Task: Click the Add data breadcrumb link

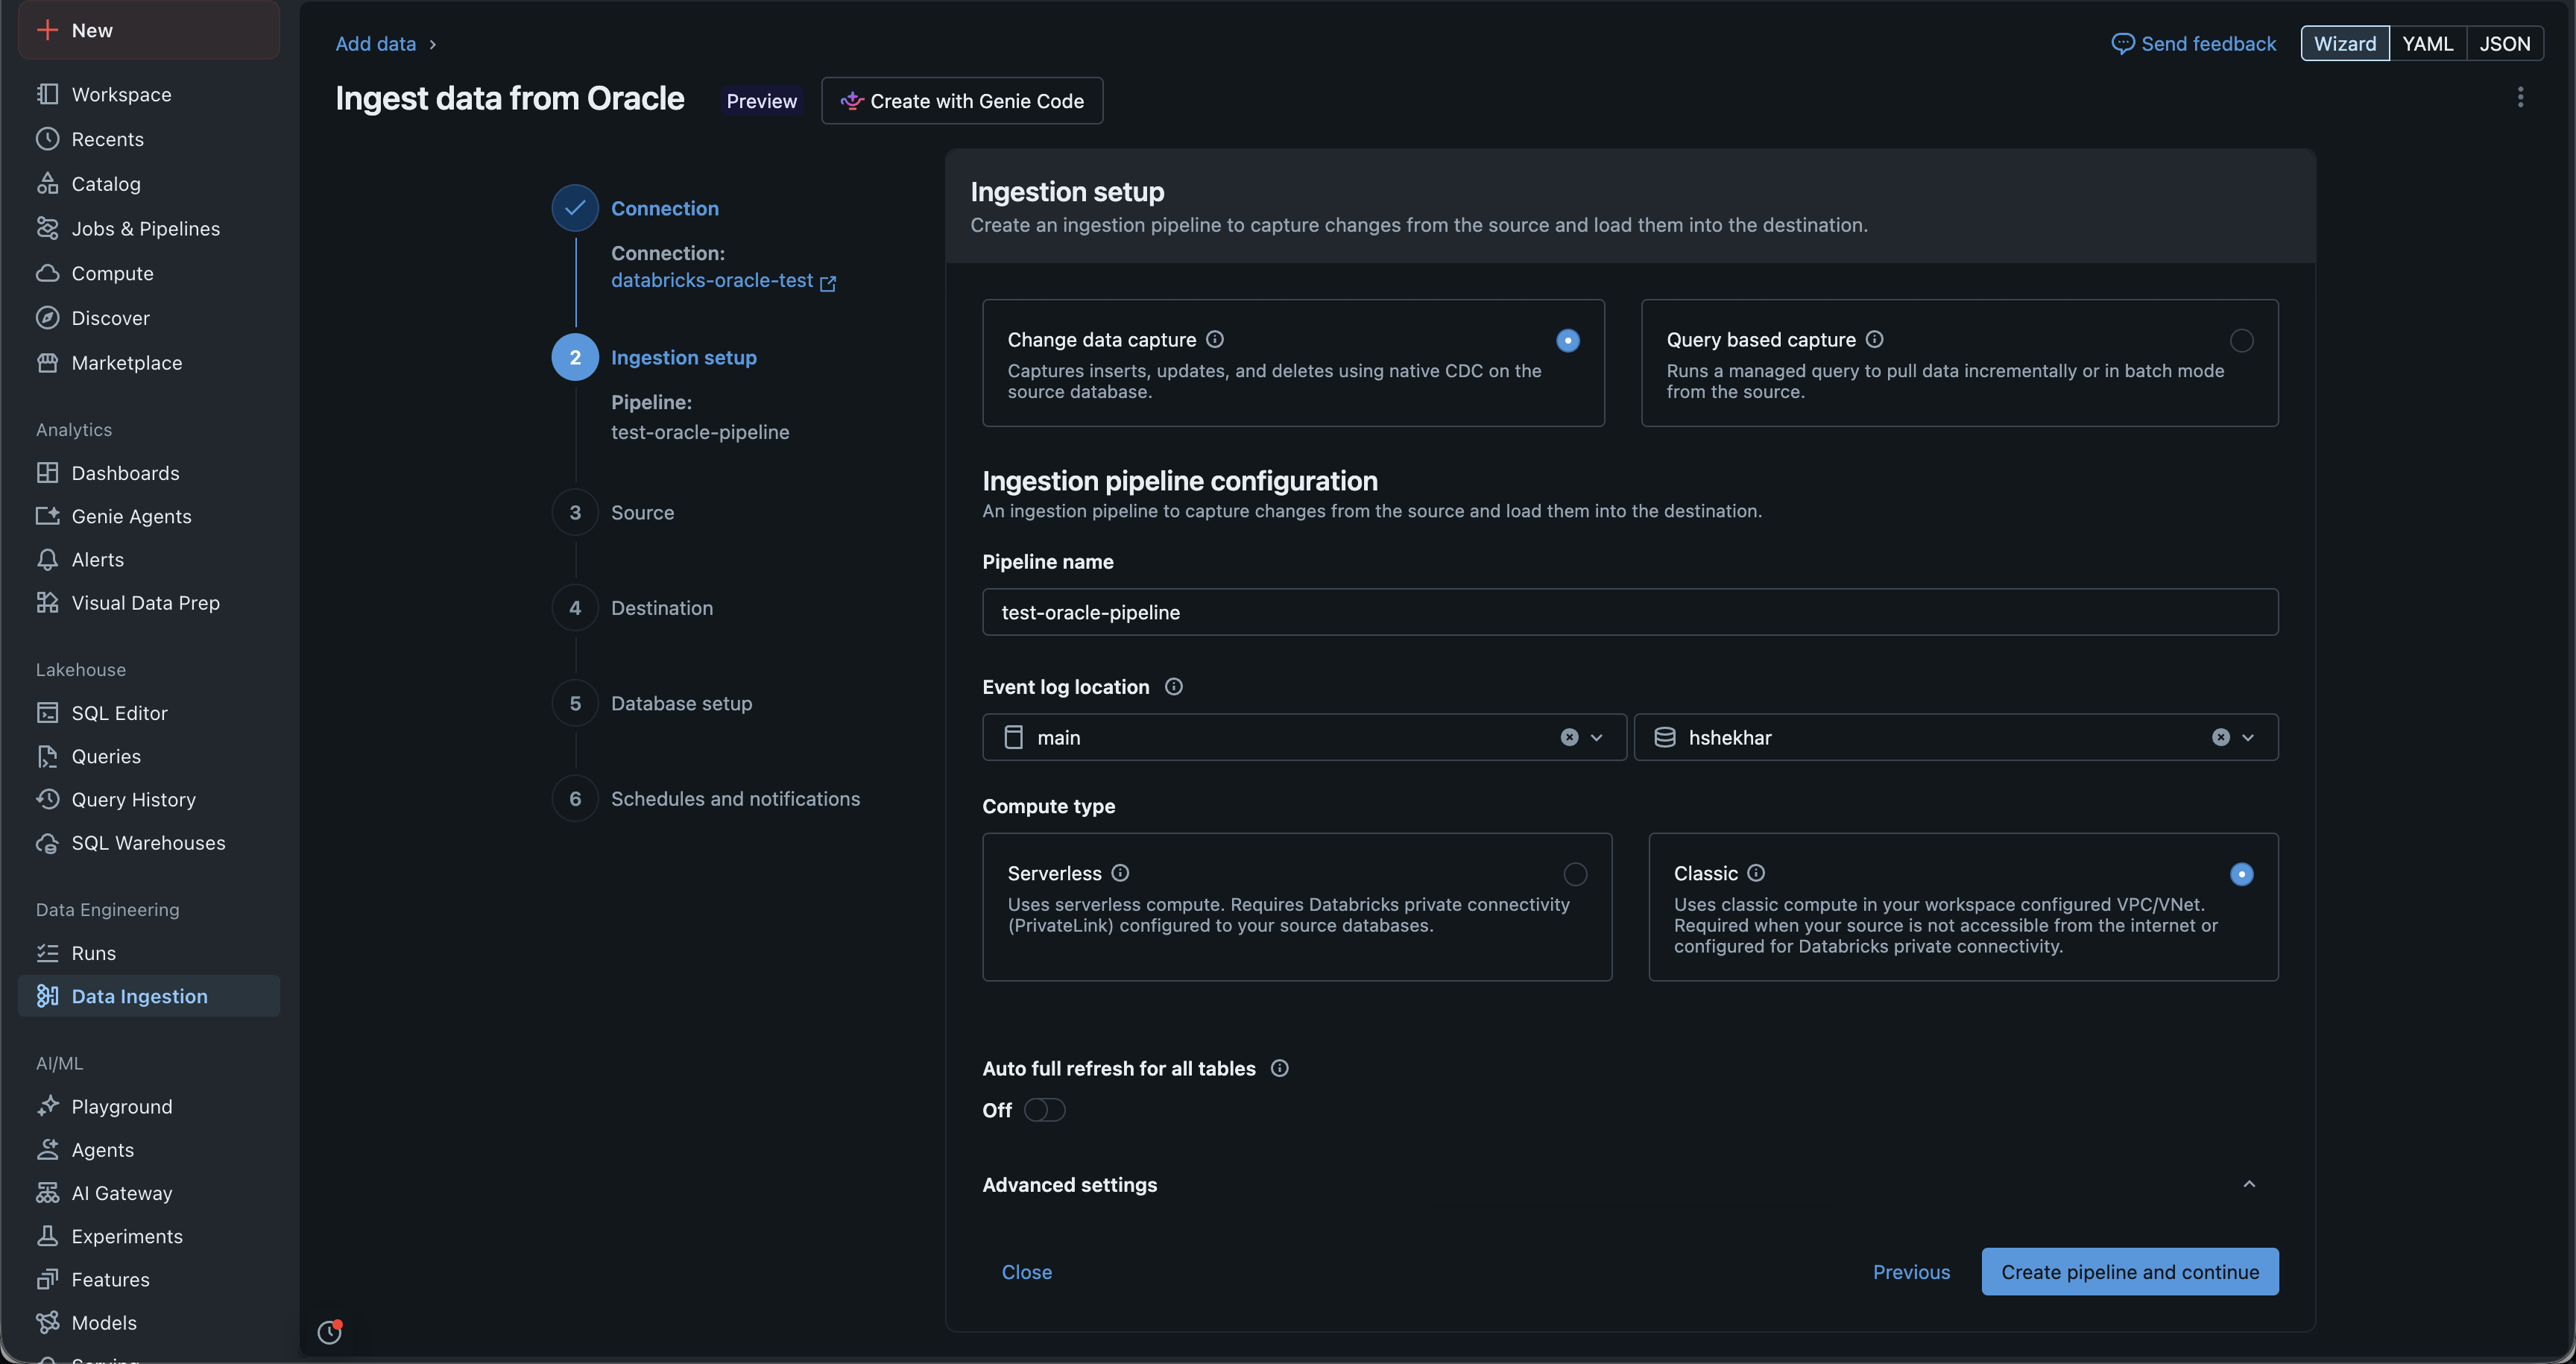Action: pyautogui.click(x=375, y=43)
